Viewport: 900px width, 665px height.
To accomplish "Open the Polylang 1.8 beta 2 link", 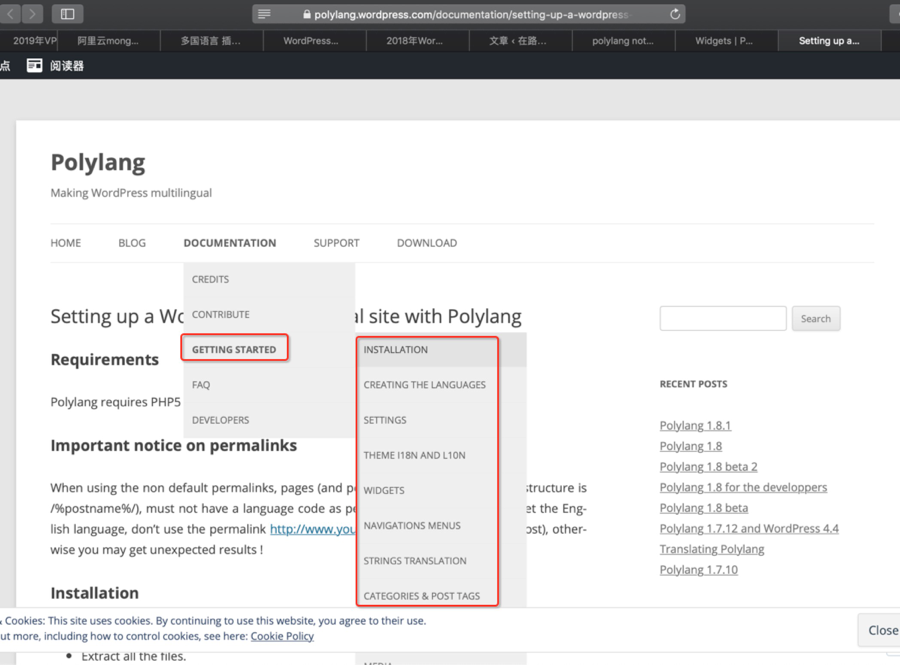I will 708,467.
